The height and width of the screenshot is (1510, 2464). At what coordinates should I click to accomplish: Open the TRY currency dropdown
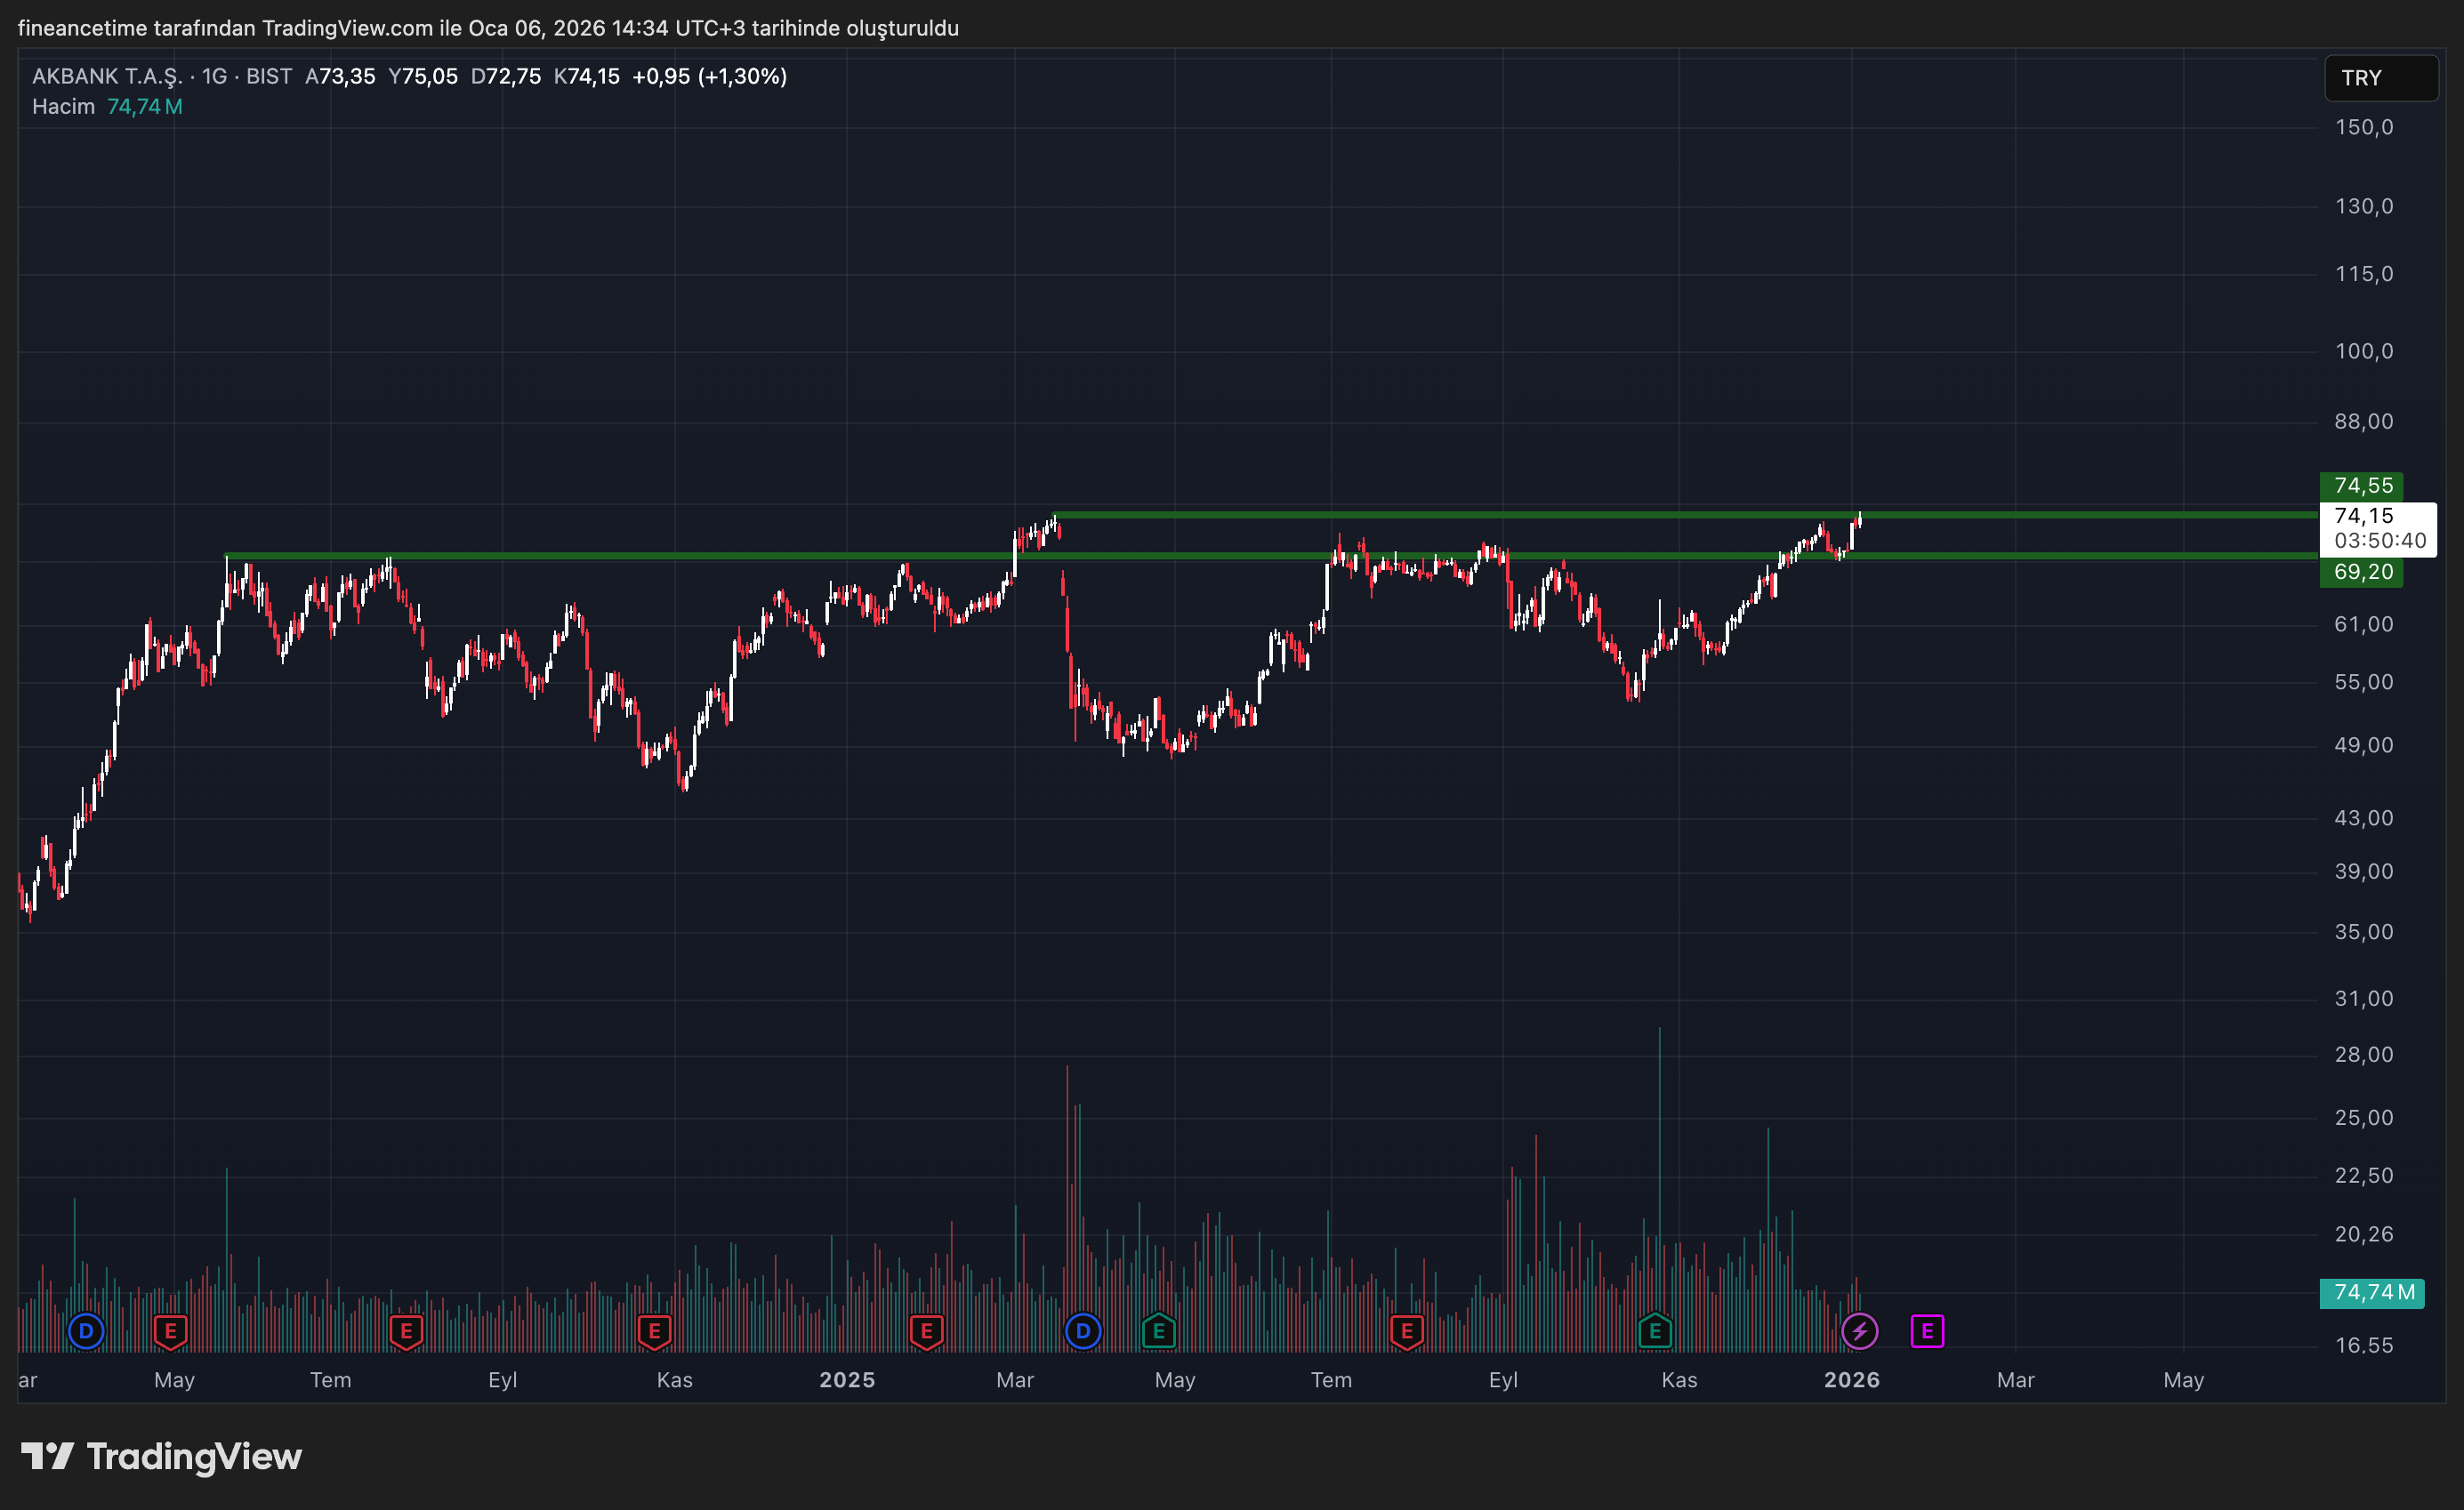tap(2380, 78)
